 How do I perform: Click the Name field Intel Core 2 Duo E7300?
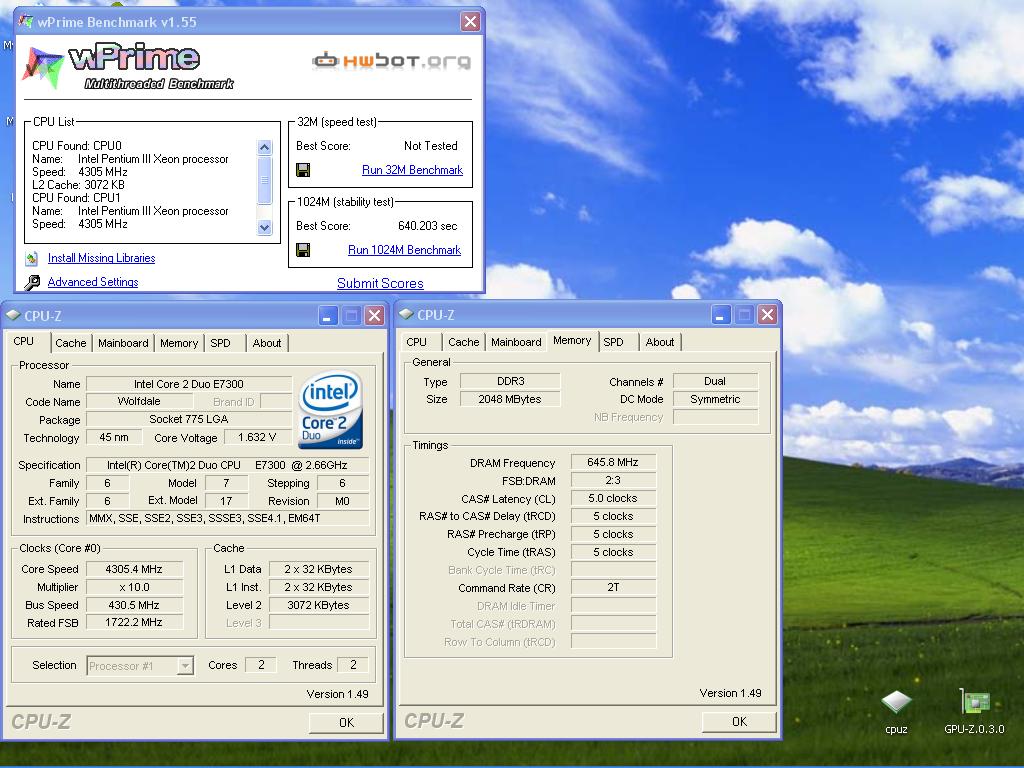189,384
